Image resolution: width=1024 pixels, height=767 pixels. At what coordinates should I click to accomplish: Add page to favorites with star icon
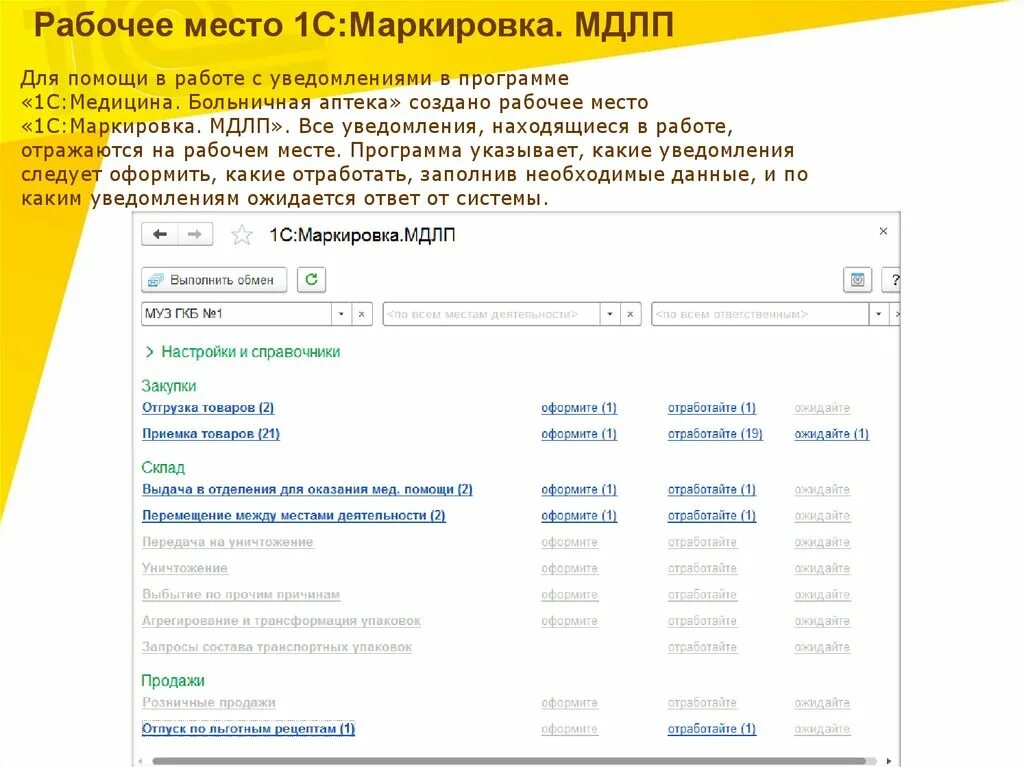(x=242, y=235)
